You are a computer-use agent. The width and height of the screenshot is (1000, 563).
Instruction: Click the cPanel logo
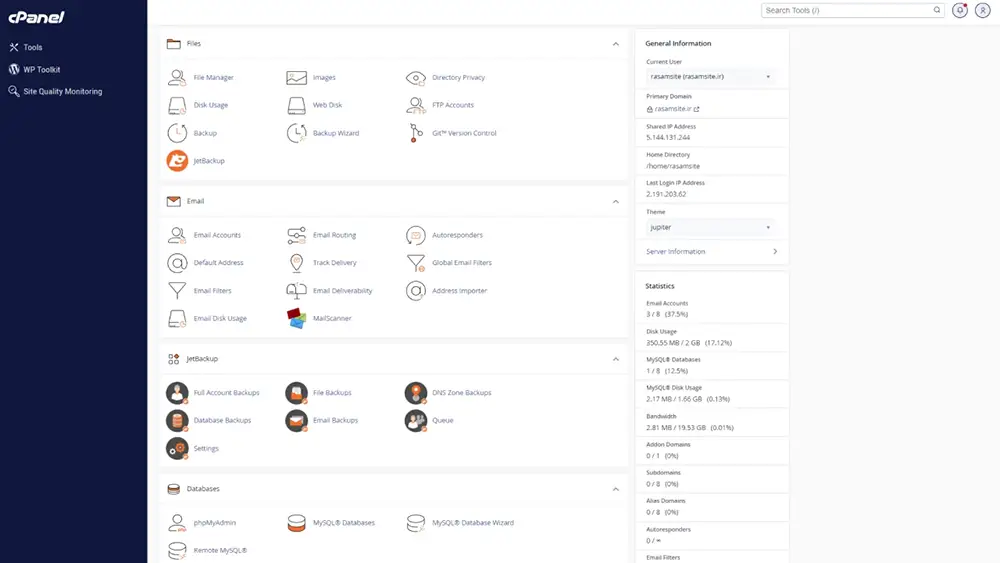pos(36,17)
